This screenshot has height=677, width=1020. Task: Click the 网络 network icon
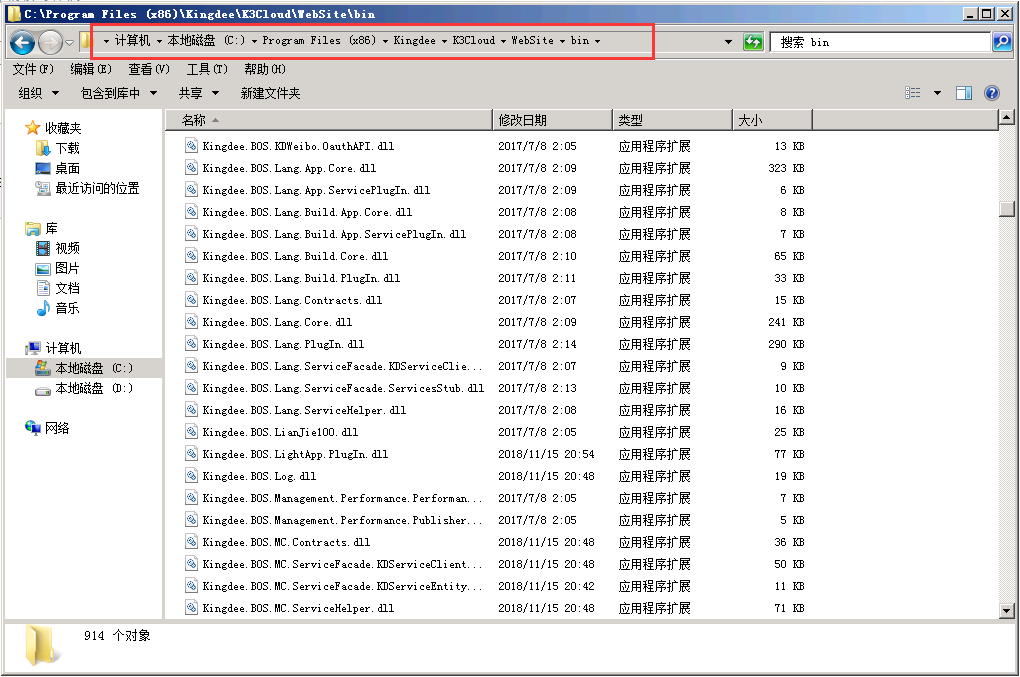pos(33,428)
